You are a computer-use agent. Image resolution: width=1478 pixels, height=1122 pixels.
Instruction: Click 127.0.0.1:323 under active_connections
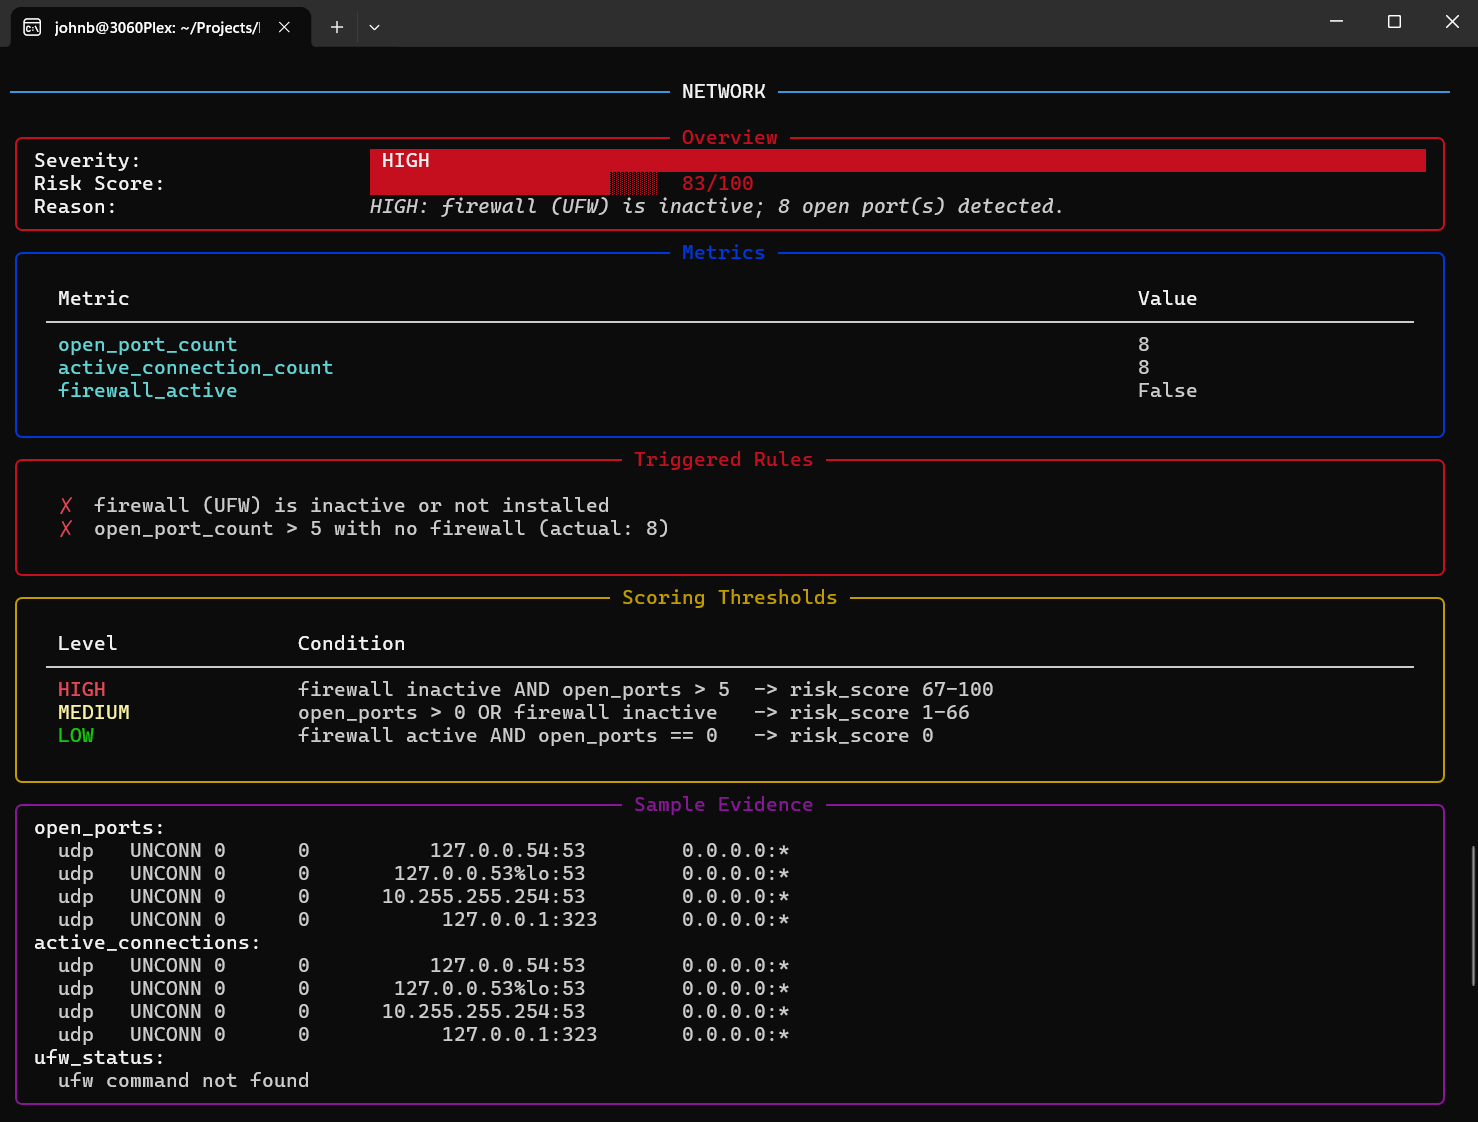click(519, 1035)
